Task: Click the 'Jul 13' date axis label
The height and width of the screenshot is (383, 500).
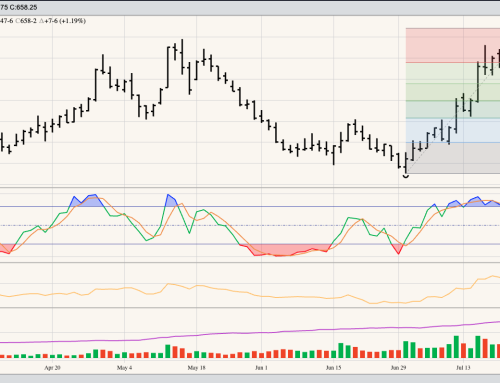Action: click(x=463, y=368)
